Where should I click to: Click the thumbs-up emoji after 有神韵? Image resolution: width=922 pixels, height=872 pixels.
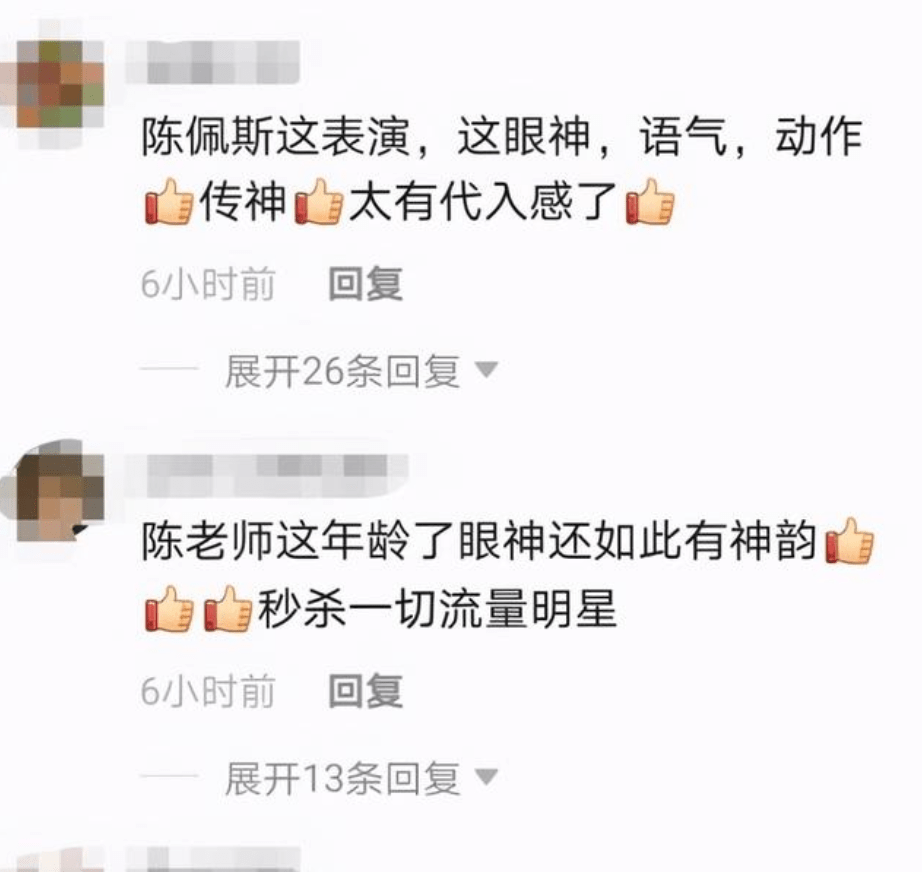point(850,541)
